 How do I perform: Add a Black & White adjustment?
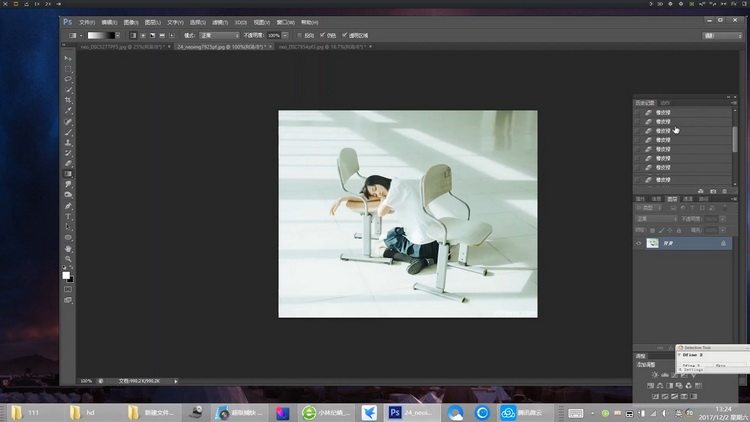(x=670, y=386)
